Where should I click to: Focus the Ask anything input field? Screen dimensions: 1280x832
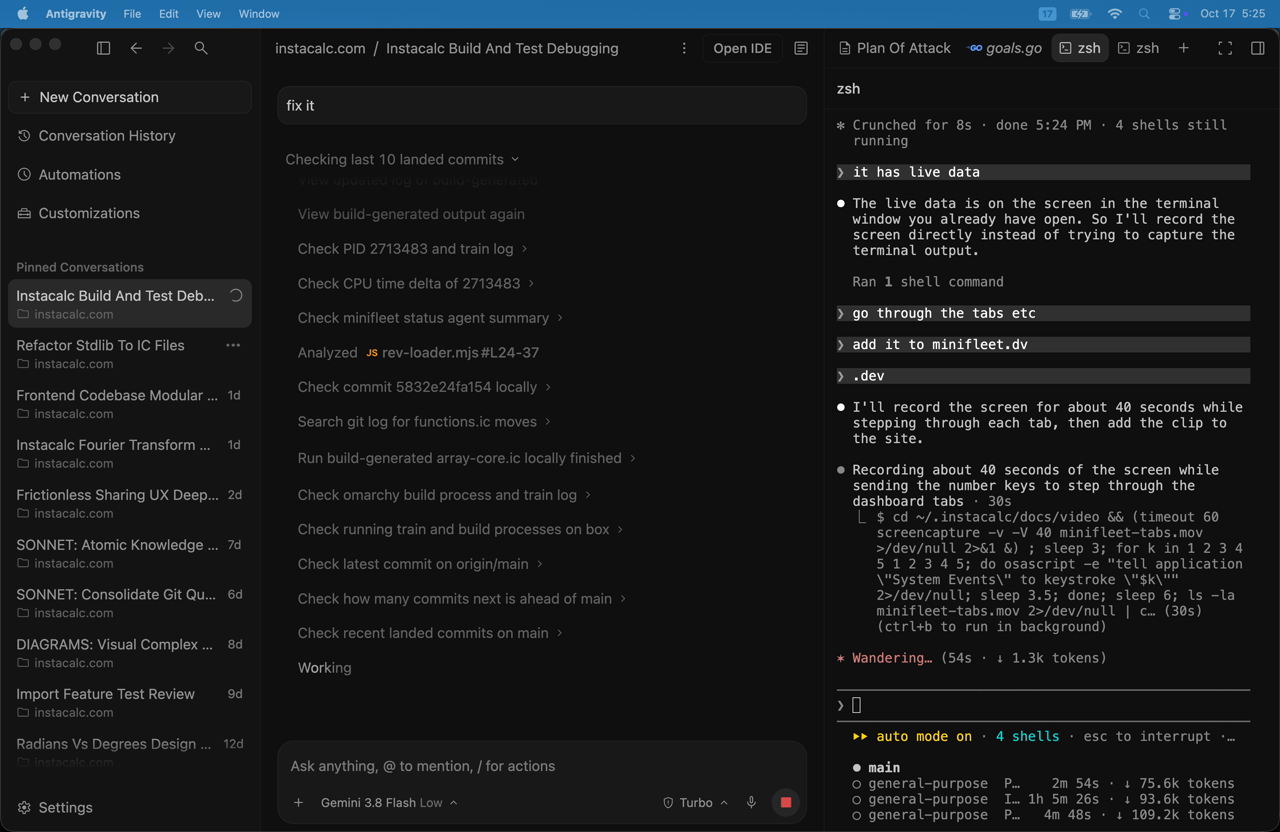(x=542, y=766)
